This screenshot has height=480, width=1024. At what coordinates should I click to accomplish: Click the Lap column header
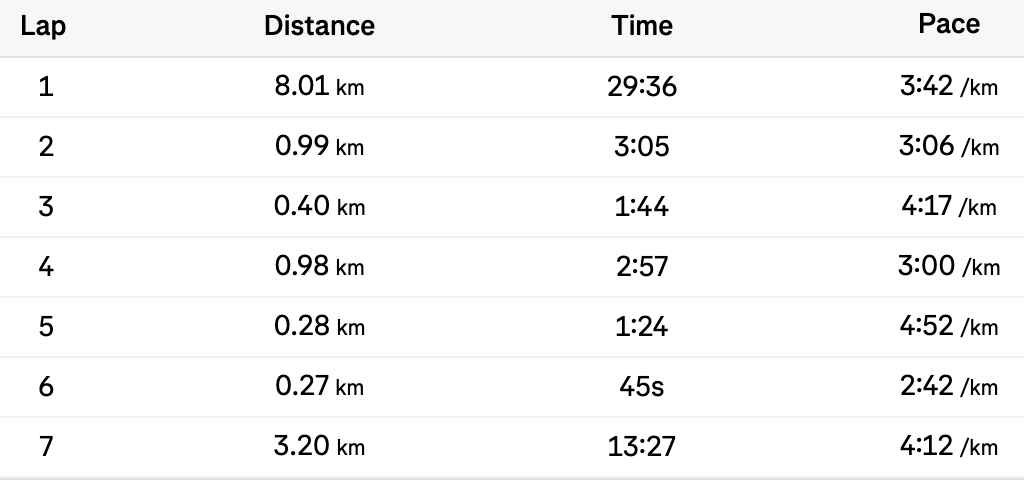click(x=44, y=26)
